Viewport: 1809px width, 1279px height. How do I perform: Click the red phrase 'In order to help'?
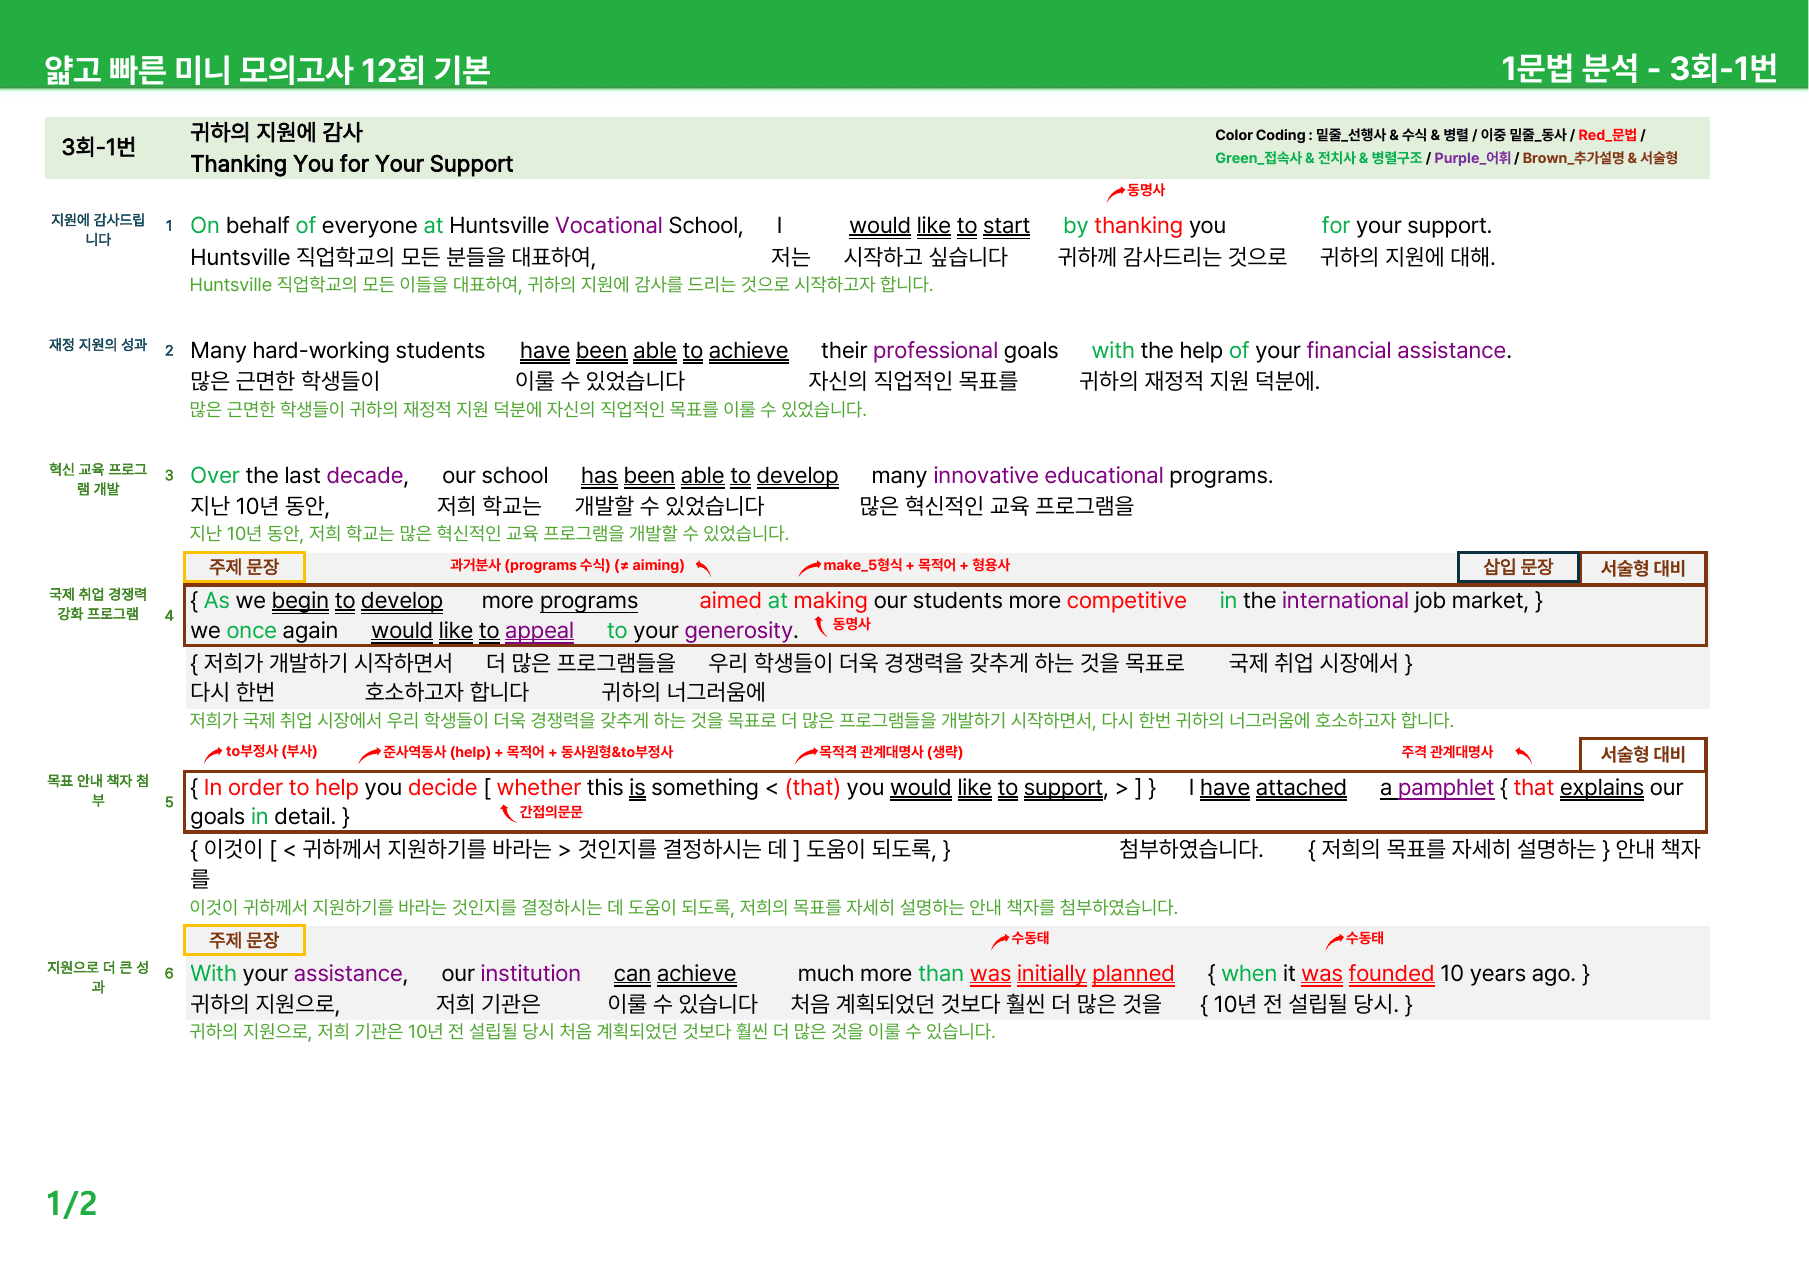click(x=281, y=788)
